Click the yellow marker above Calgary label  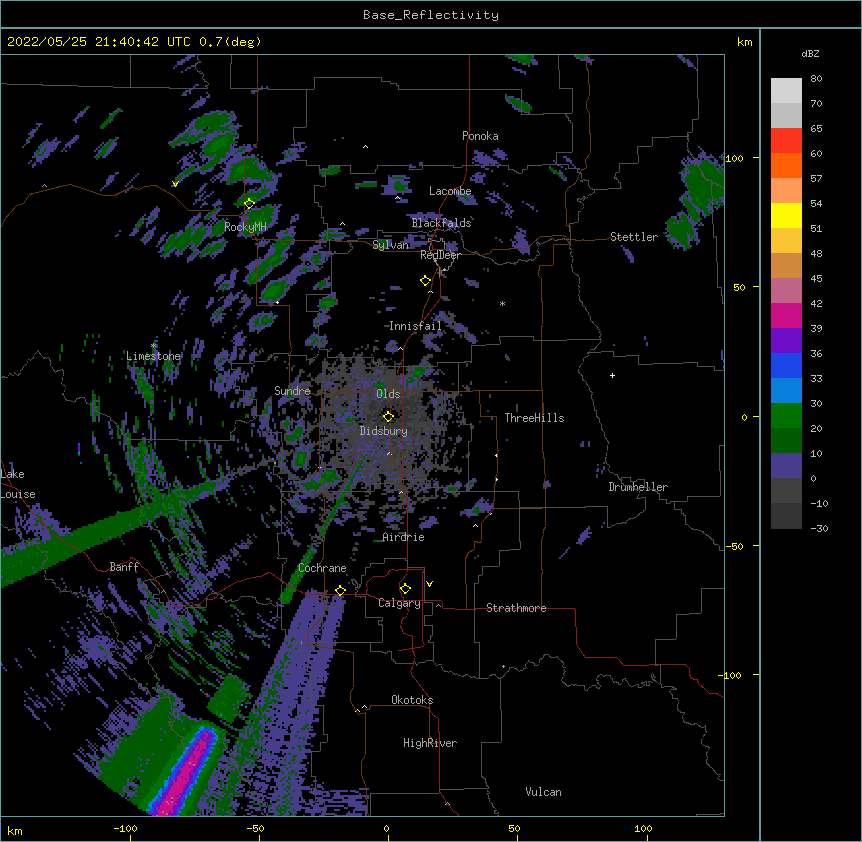tap(405, 589)
